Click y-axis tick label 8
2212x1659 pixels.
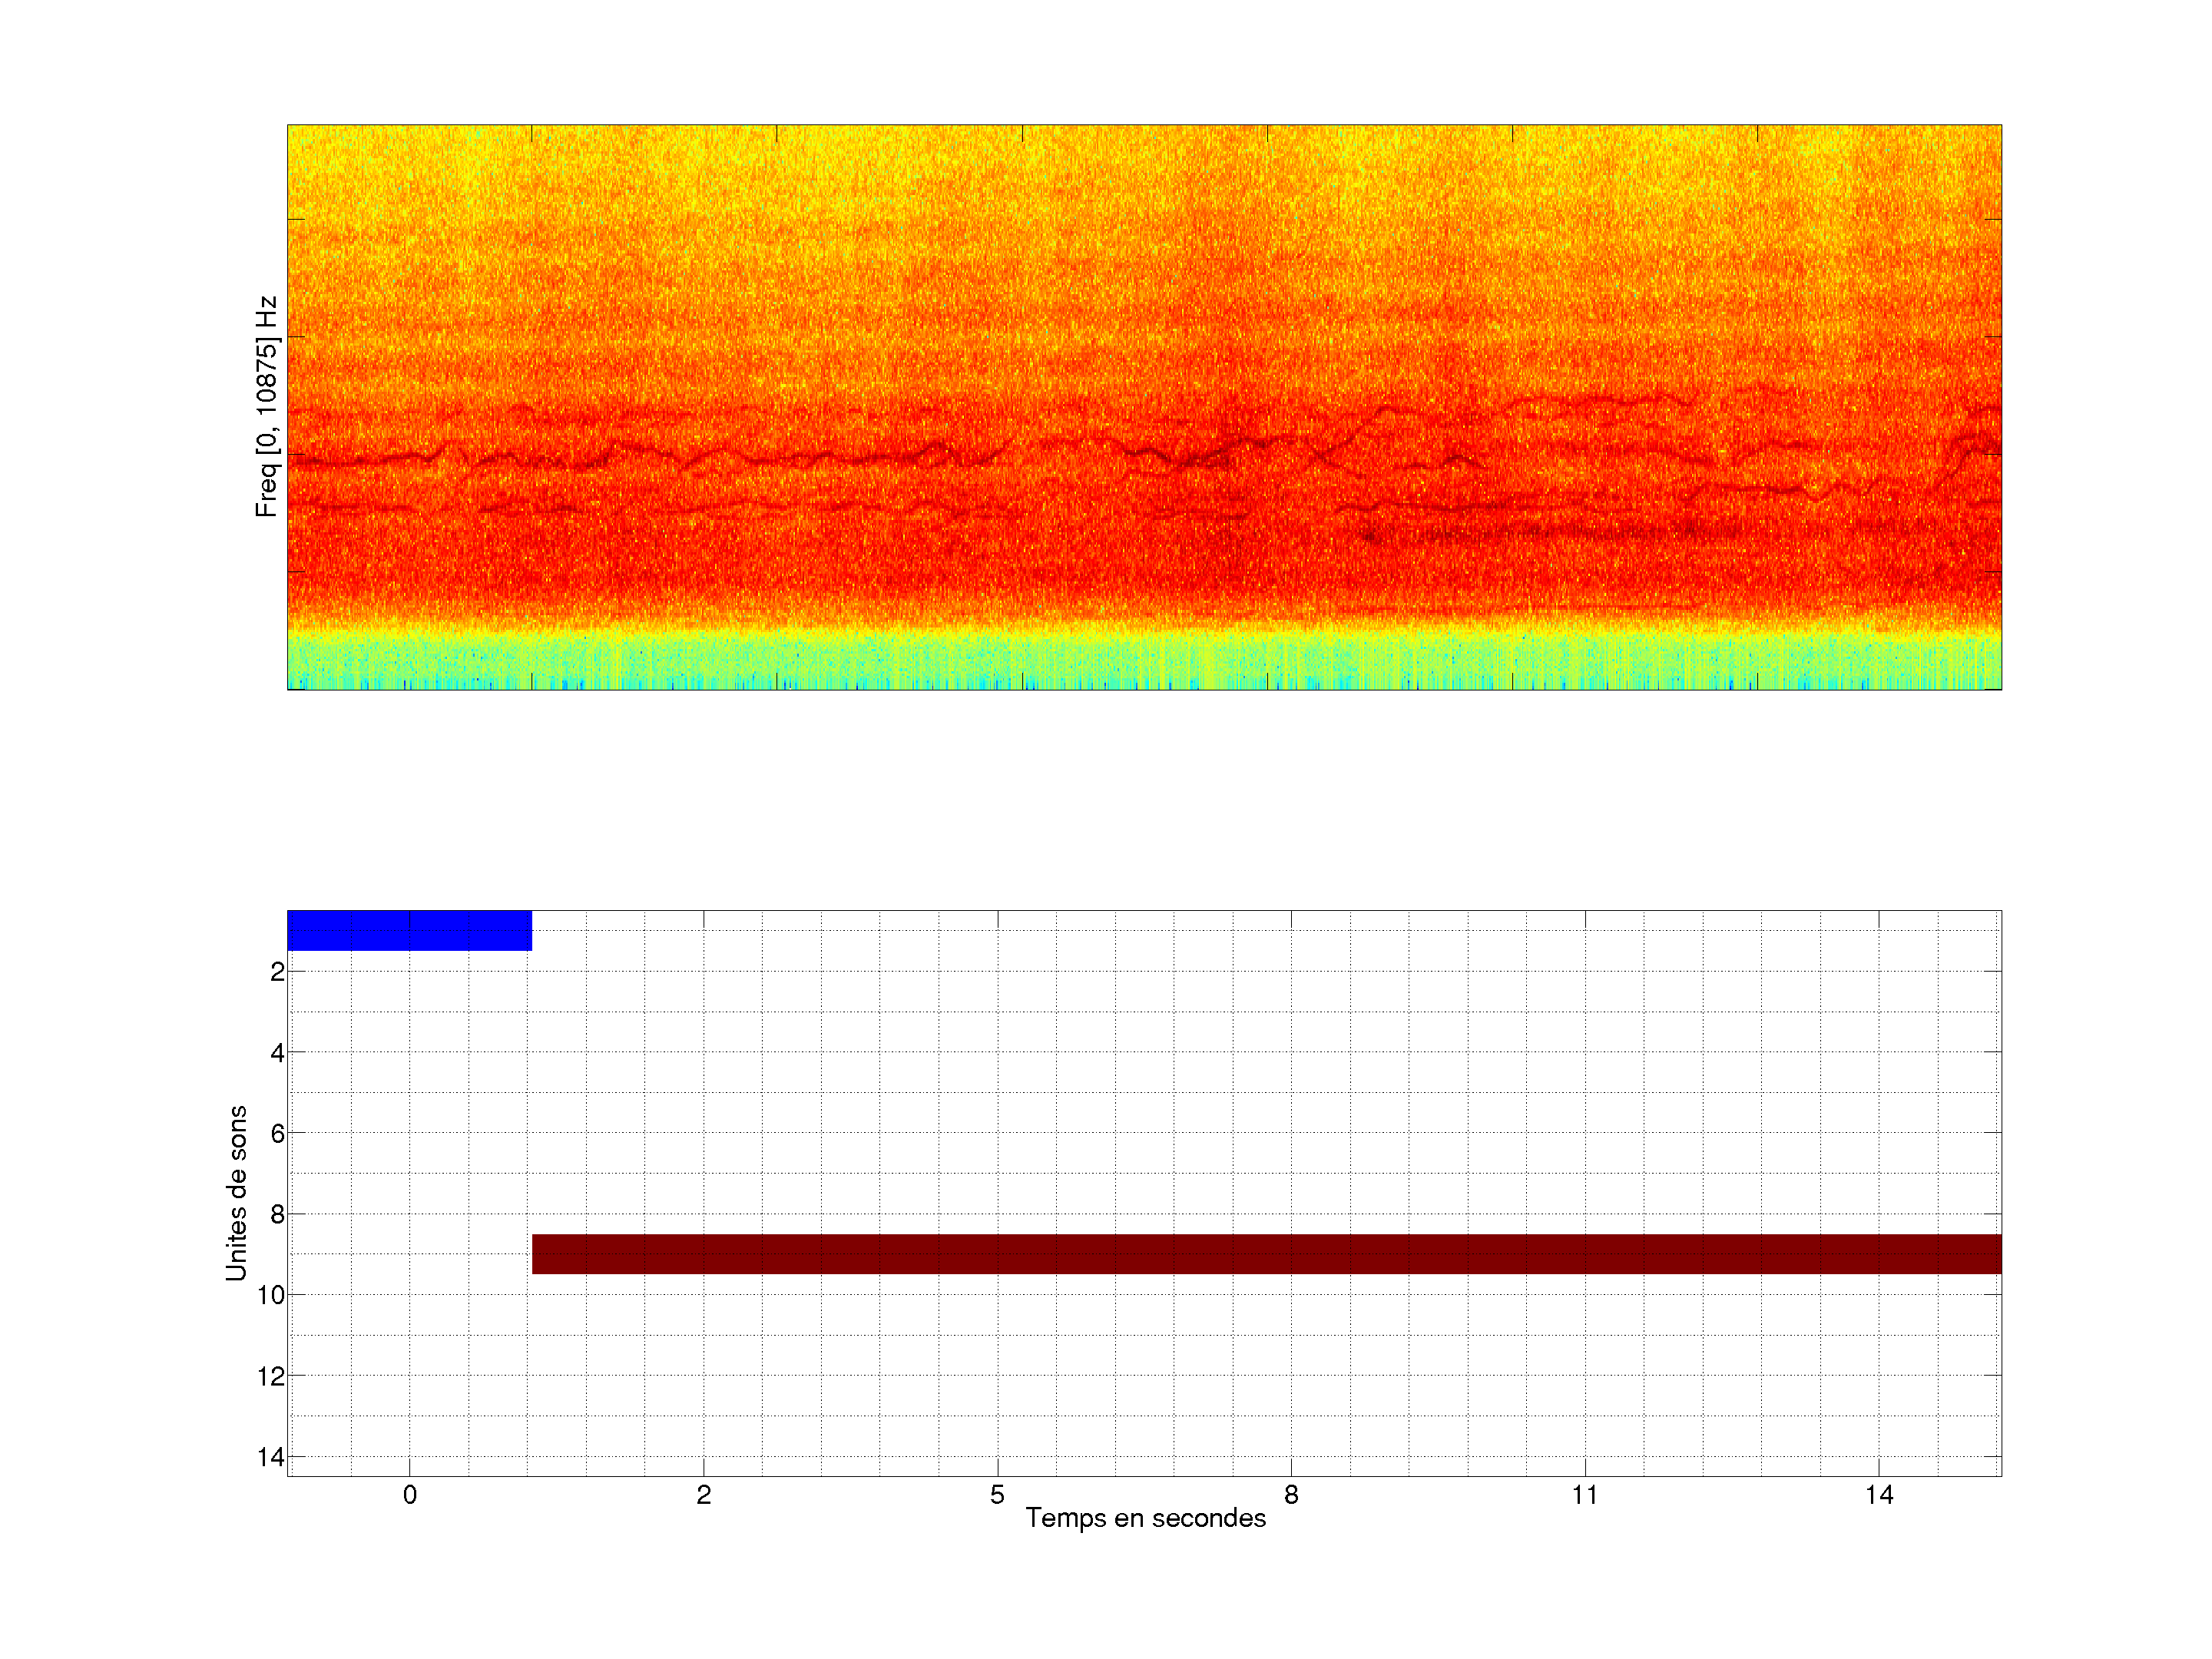pyautogui.click(x=277, y=1215)
